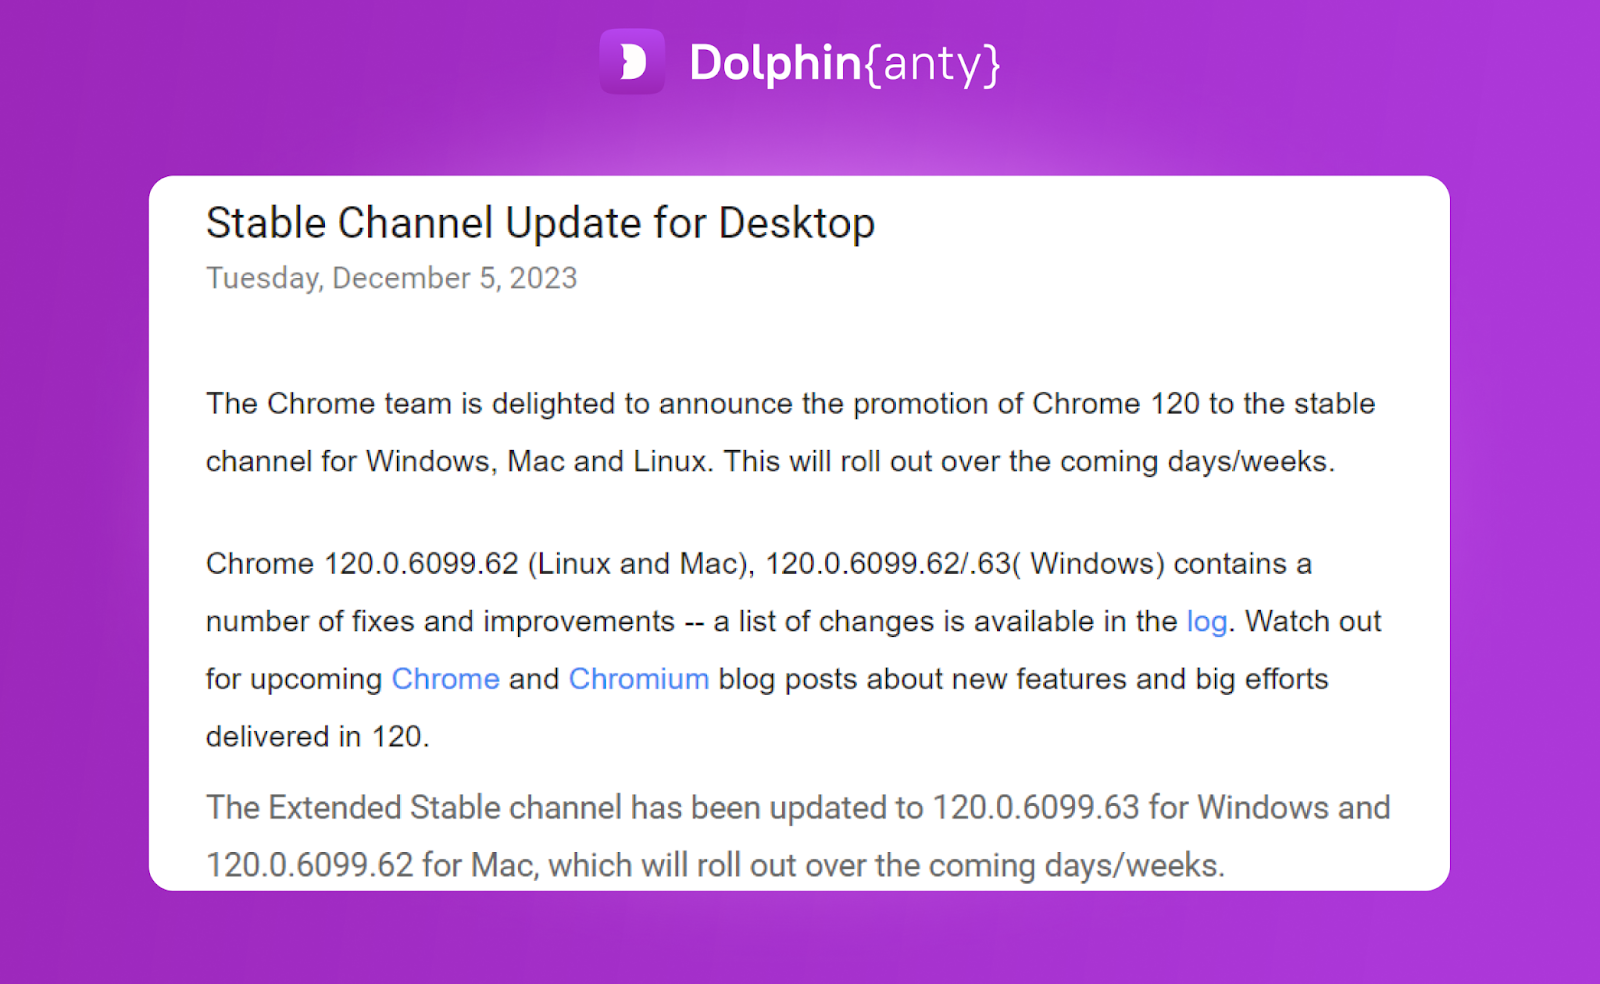Click the Dolphin{anty} brand name text

(x=845, y=63)
